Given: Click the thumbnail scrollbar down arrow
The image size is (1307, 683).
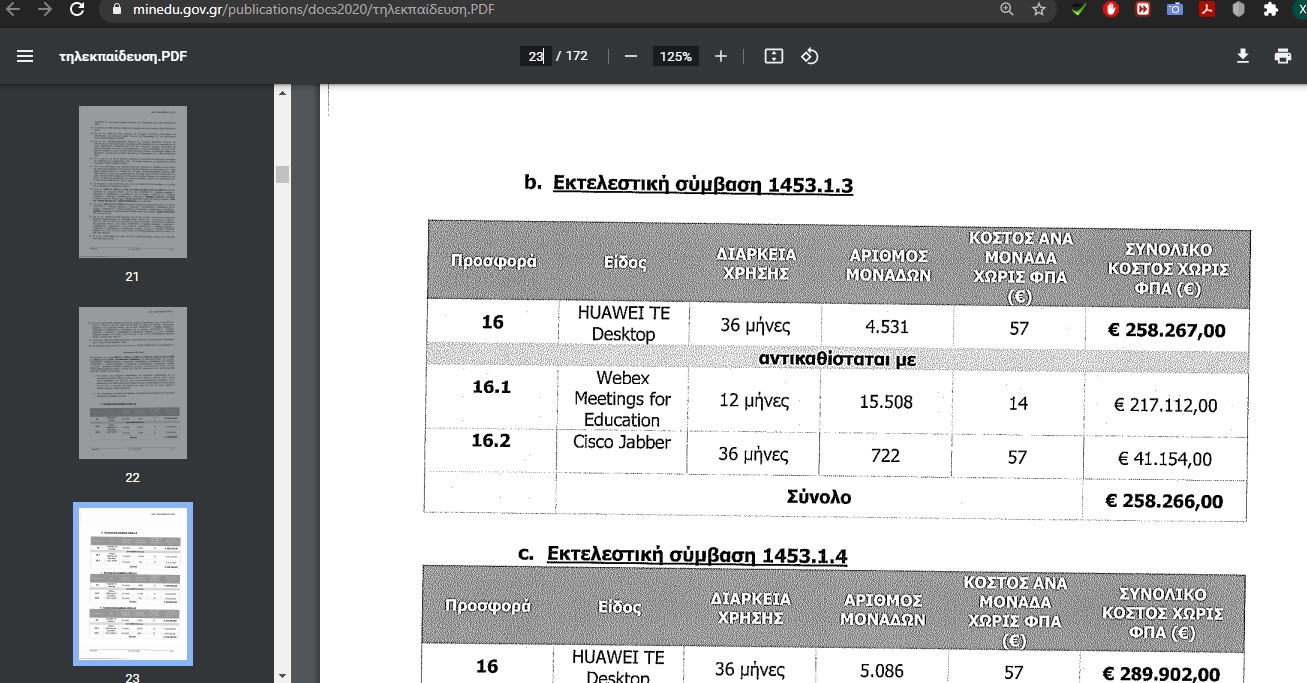Looking at the screenshot, I should (283, 676).
